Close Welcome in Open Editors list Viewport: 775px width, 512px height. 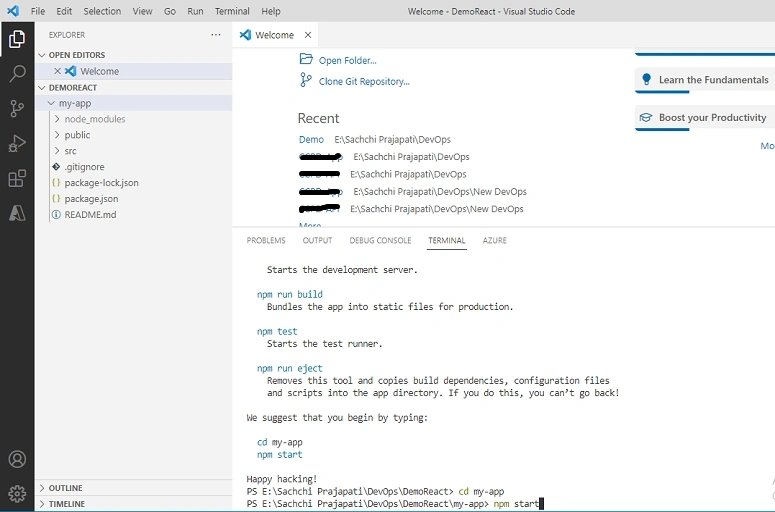tap(57, 71)
